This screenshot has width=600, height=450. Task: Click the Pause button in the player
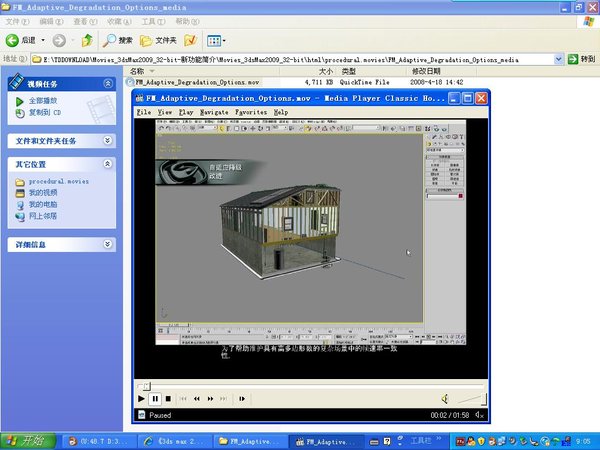(155, 398)
